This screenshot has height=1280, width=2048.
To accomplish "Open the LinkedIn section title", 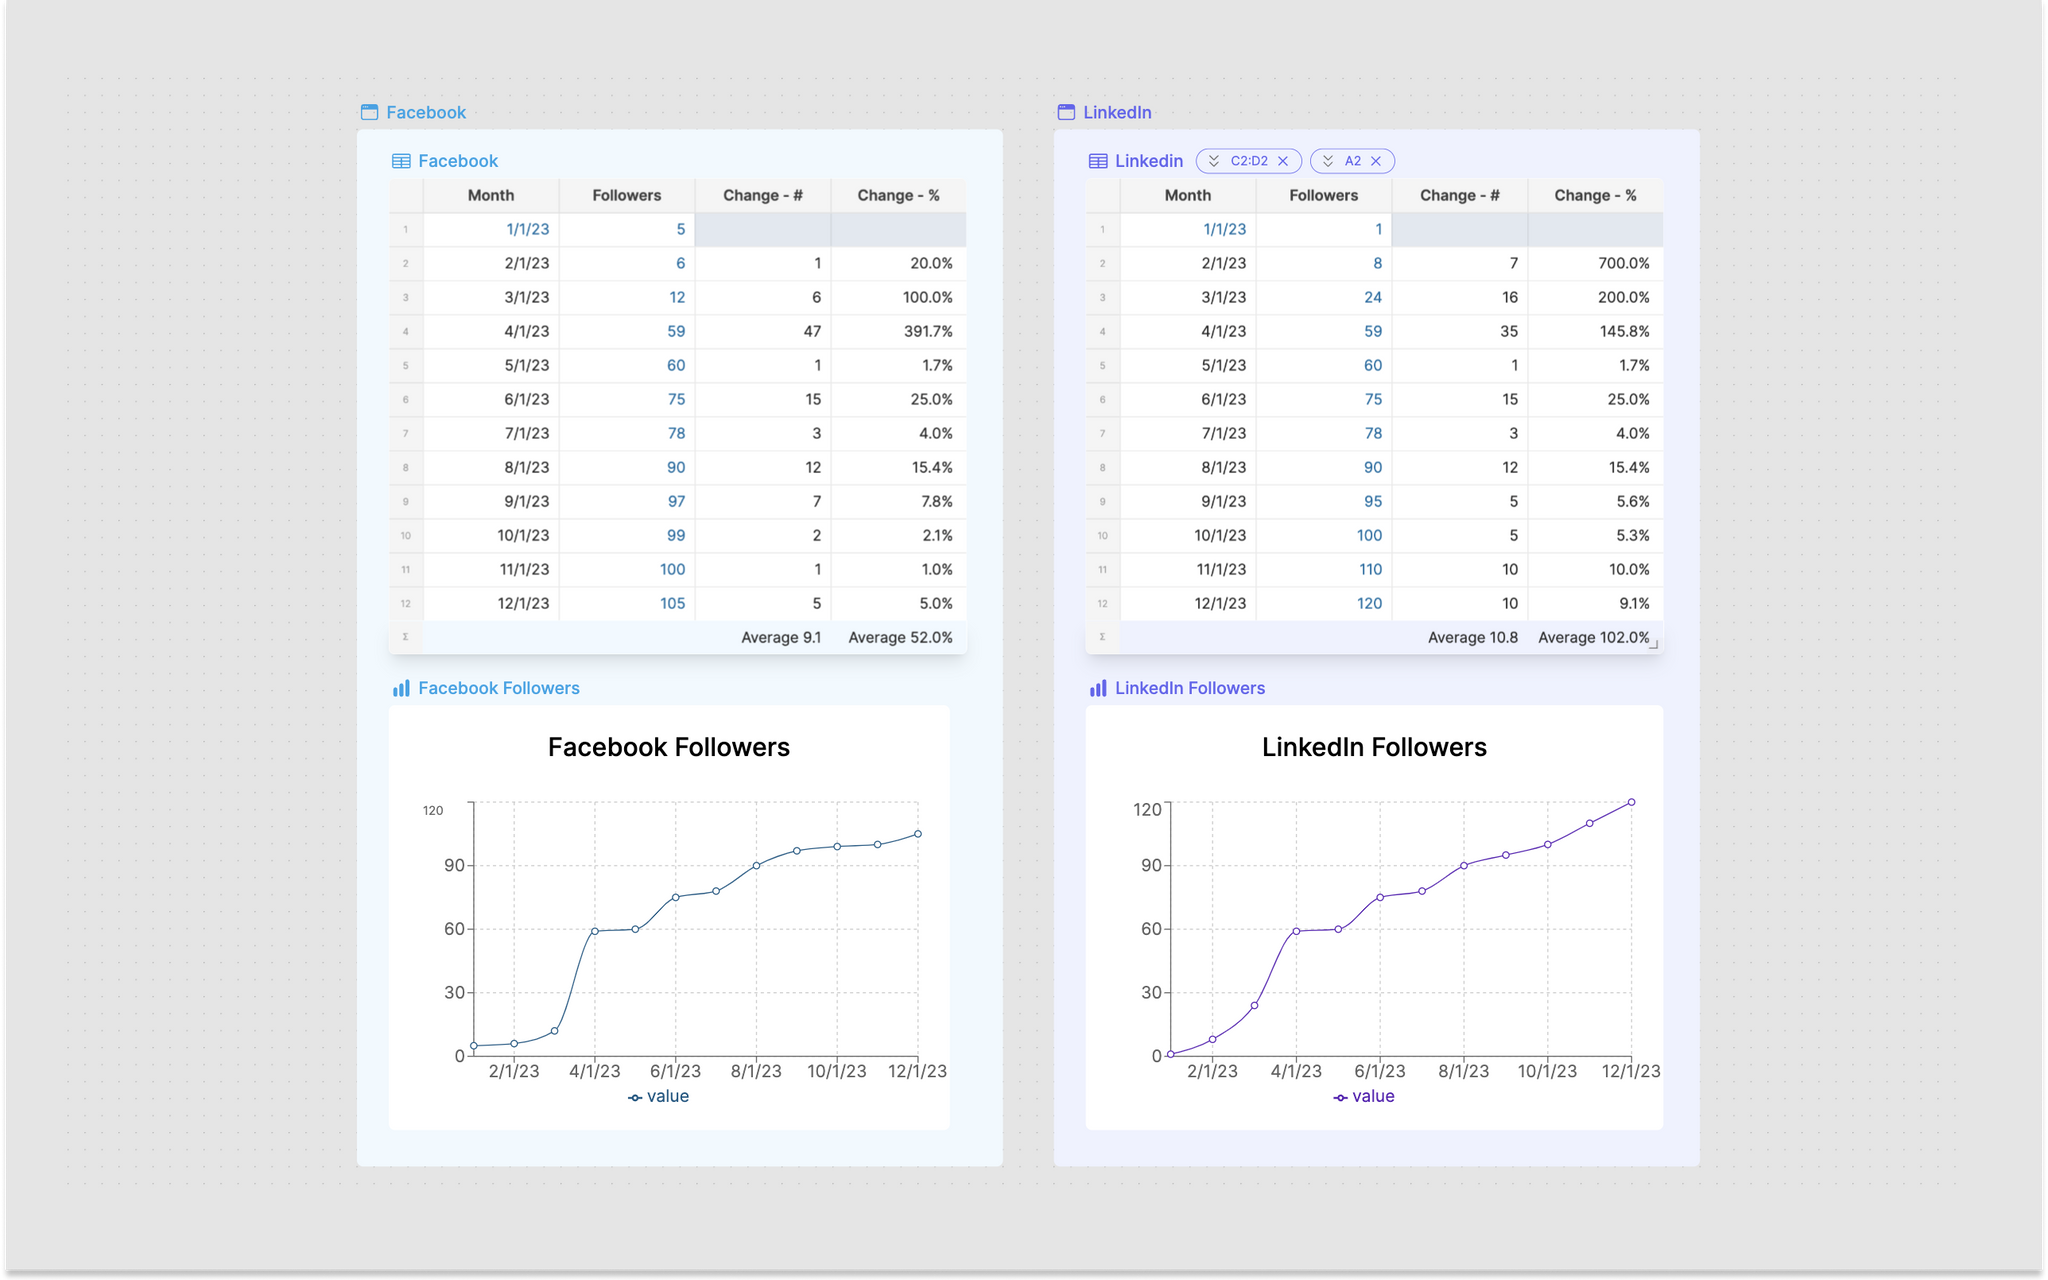I will (1117, 112).
